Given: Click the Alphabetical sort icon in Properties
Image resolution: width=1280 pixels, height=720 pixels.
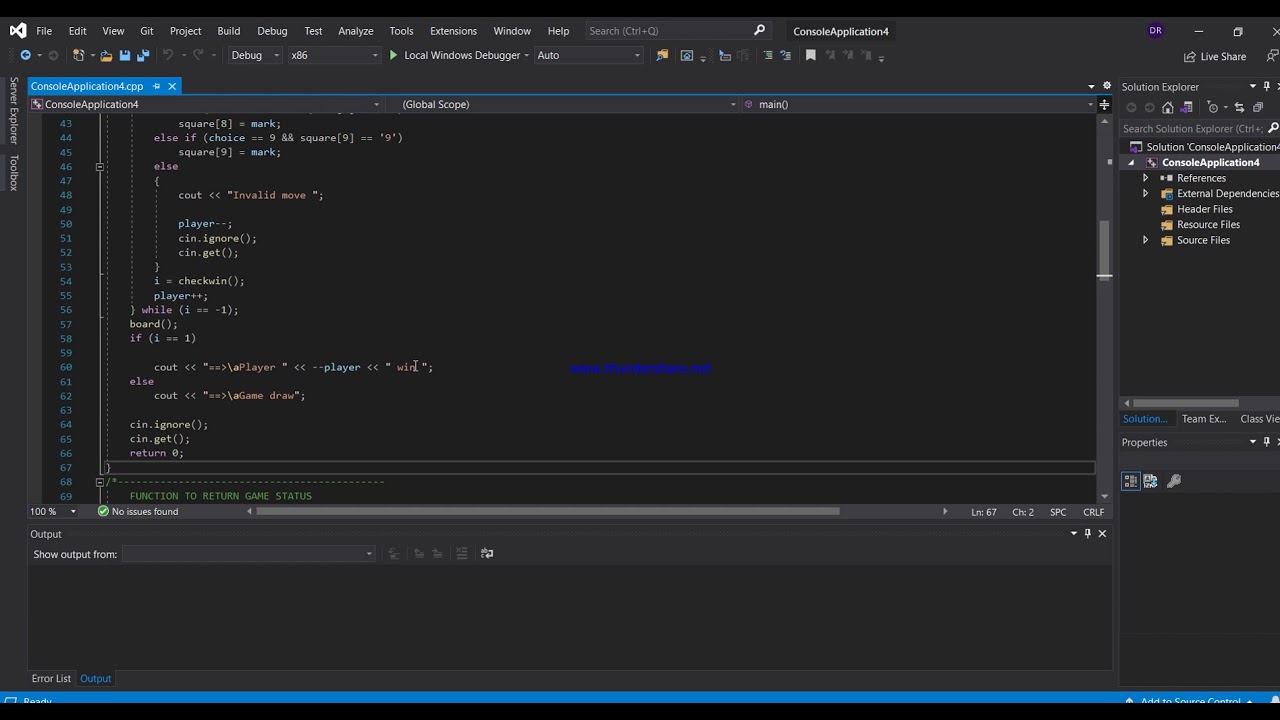Looking at the screenshot, I should 1150,481.
